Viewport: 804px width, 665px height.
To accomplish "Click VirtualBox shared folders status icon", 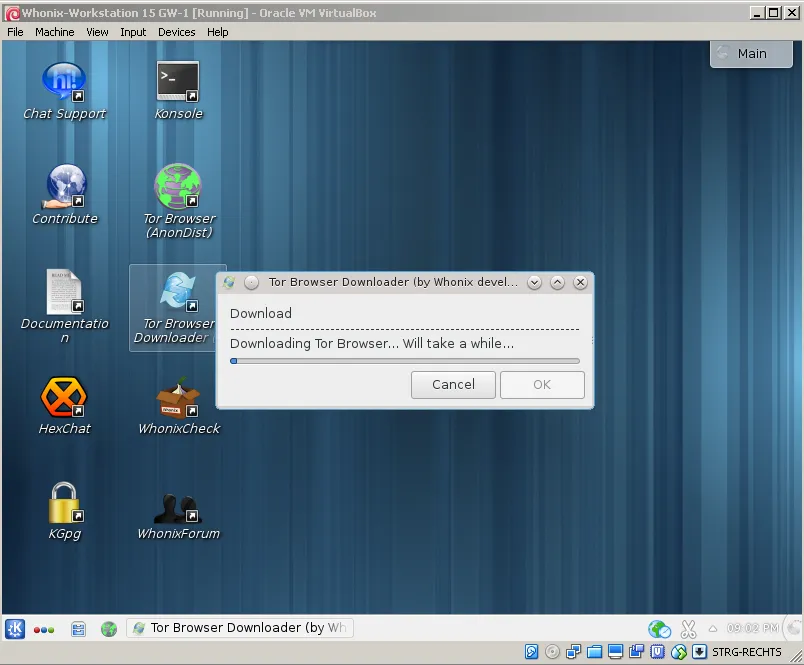I will 594,652.
